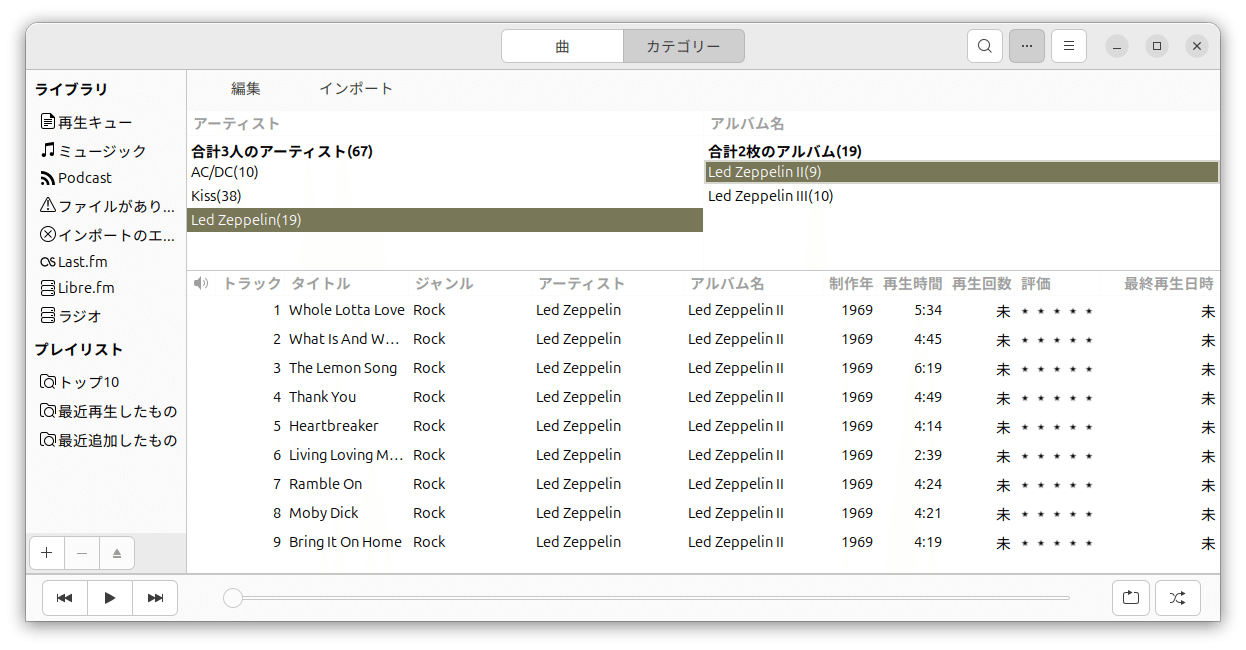The height and width of the screenshot is (650, 1246).
Task: Select the track Ramble On
Action: coord(703,484)
